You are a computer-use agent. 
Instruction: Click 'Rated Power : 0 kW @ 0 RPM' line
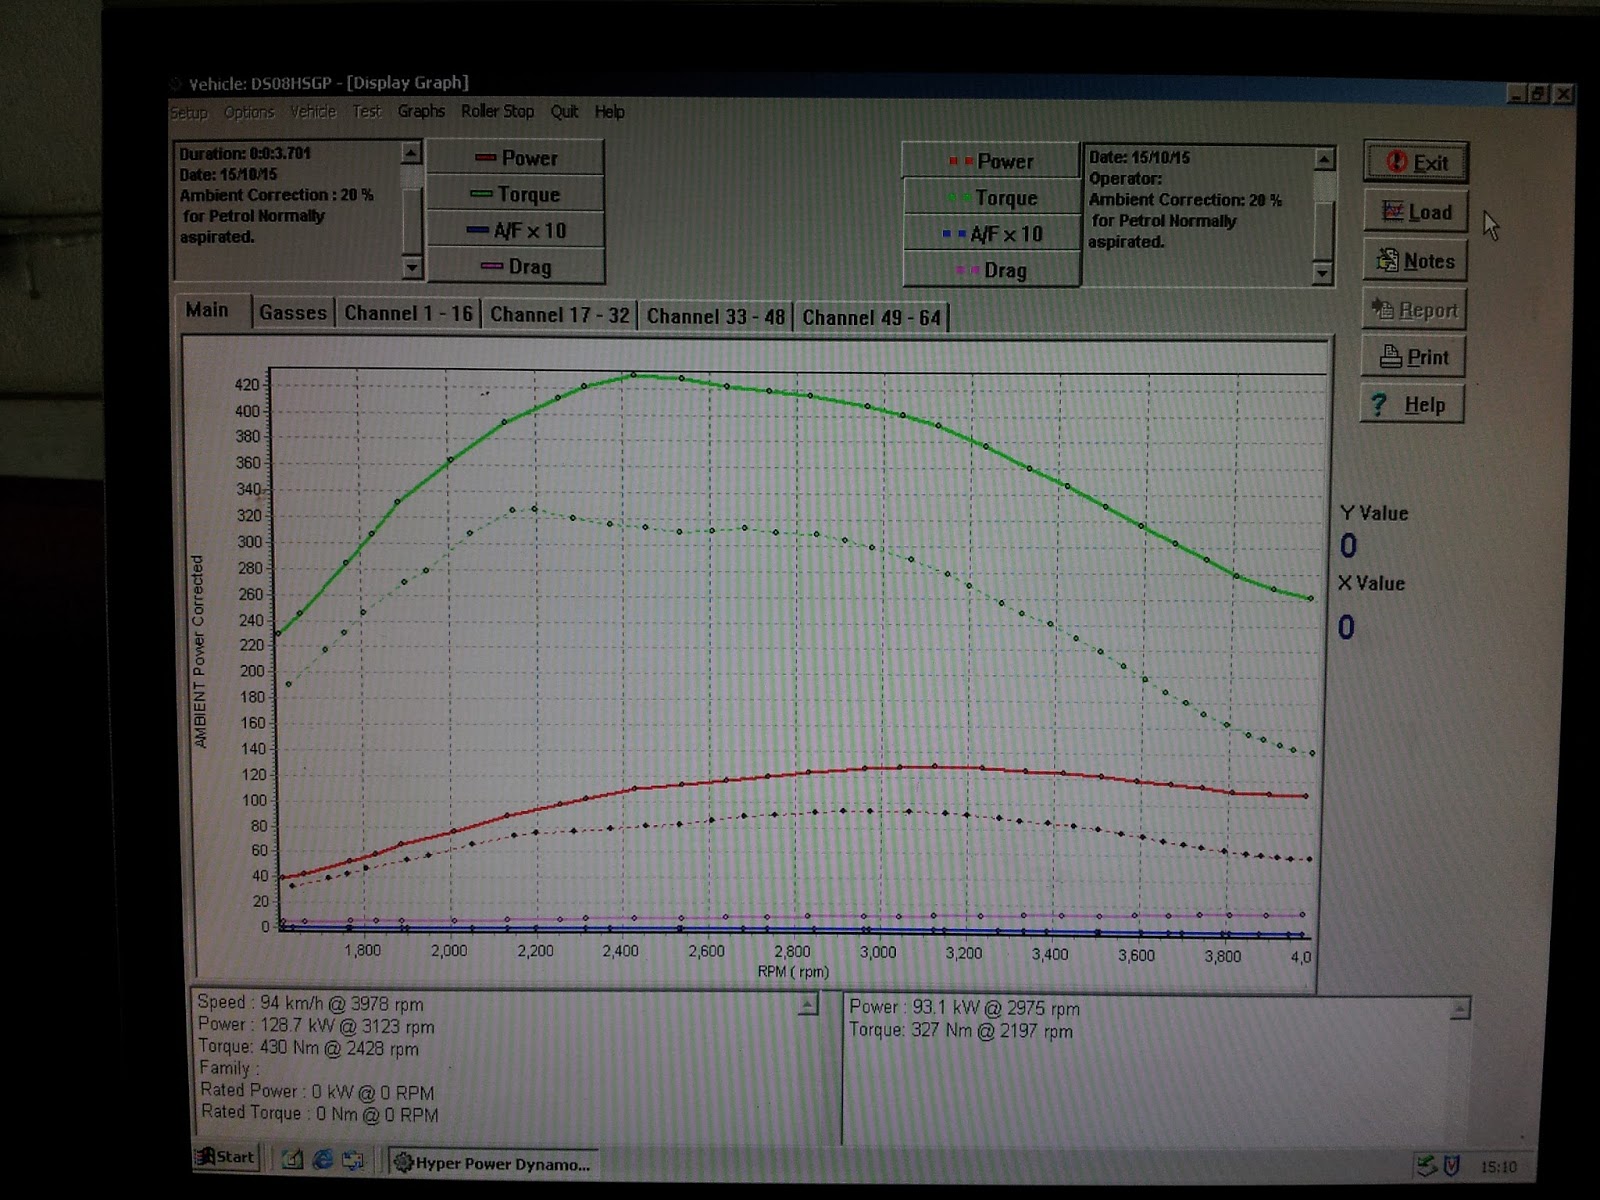pyautogui.click(x=317, y=1091)
